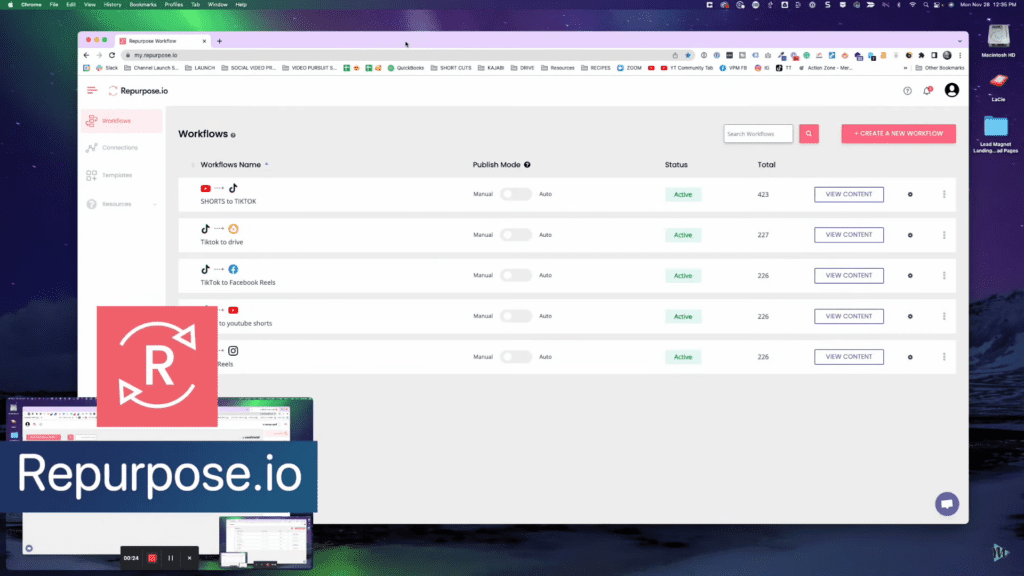Click the Facebook icon in TikTok to Facebook Reels row
The width and height of the screenshot is (1024, 576).
[x=233, y=269]
